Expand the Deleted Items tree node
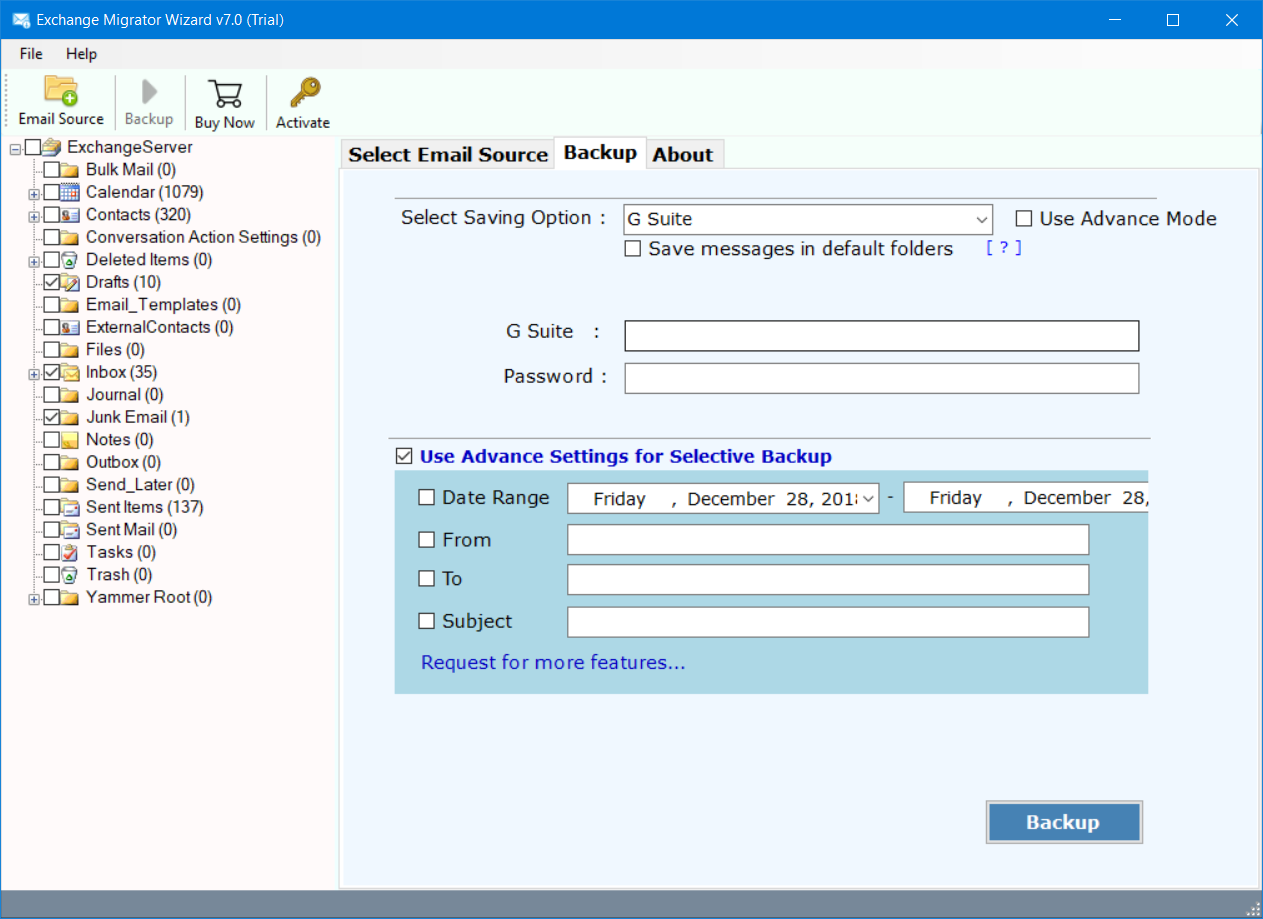The width and height of the screenshot is (1263, 919). click(34, 261)
